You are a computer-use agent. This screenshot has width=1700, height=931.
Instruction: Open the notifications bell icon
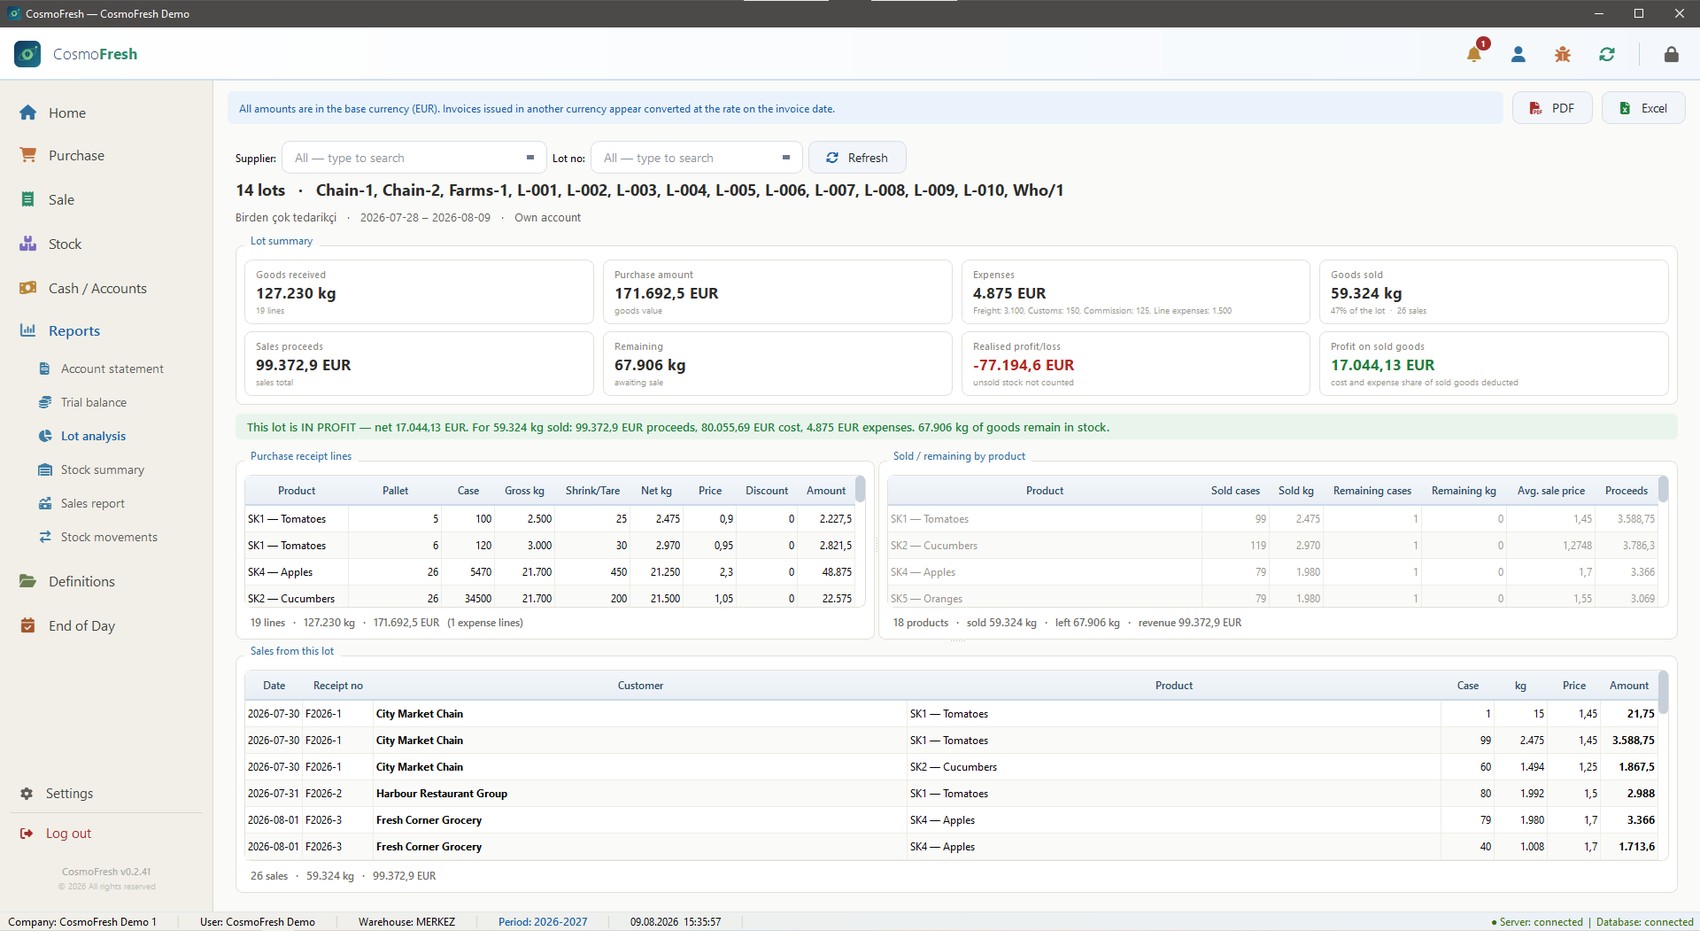click(1474, 54)
